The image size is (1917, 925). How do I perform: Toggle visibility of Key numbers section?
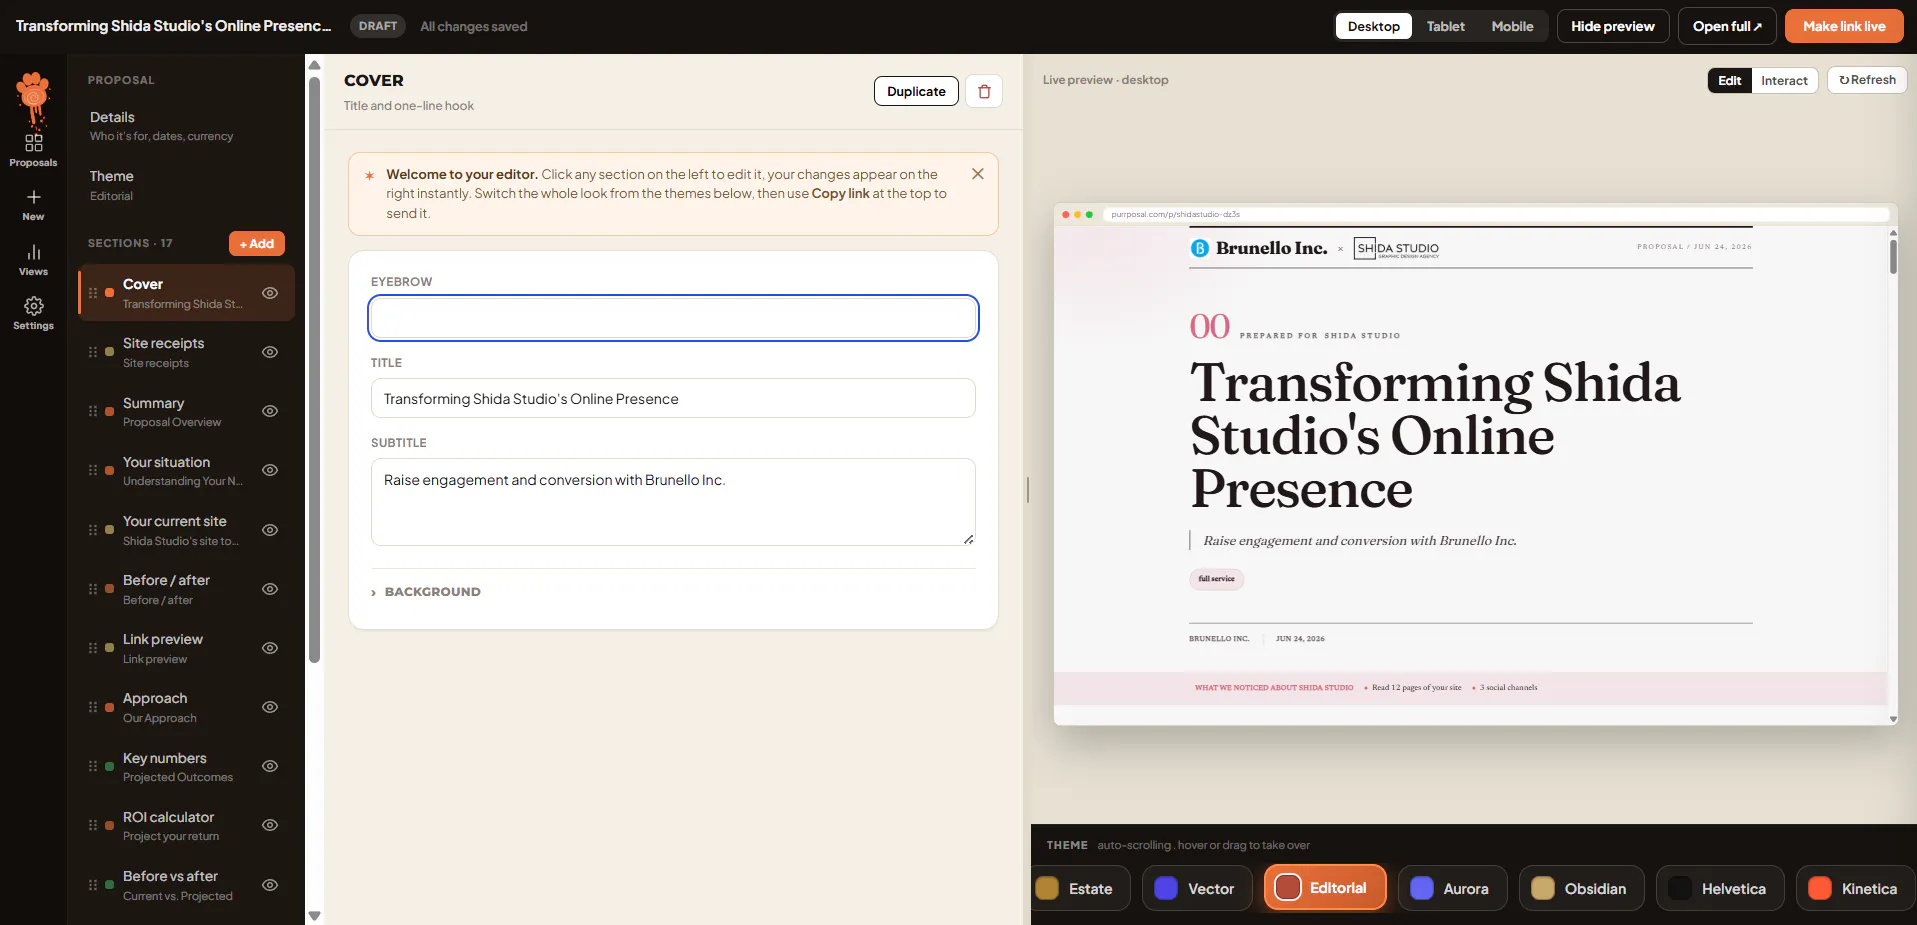pyautogui.click(x=270, y=766)
